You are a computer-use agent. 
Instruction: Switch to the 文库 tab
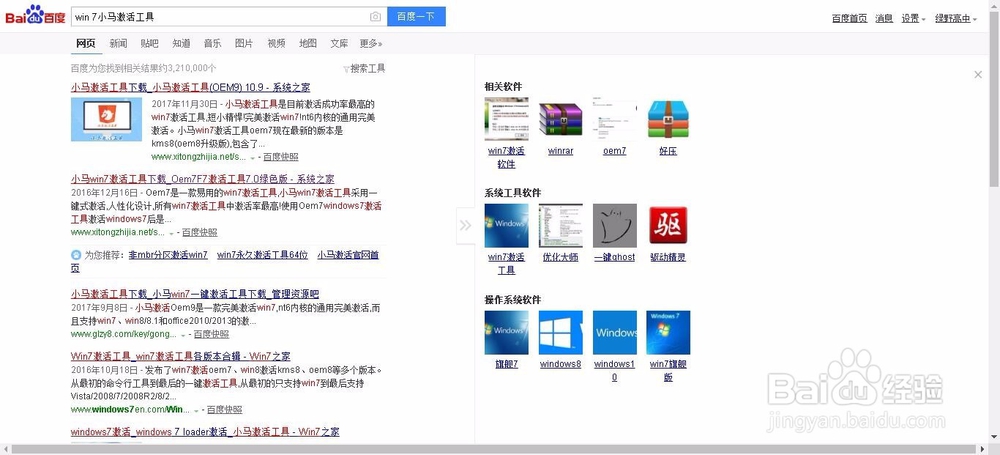[339, 43]
